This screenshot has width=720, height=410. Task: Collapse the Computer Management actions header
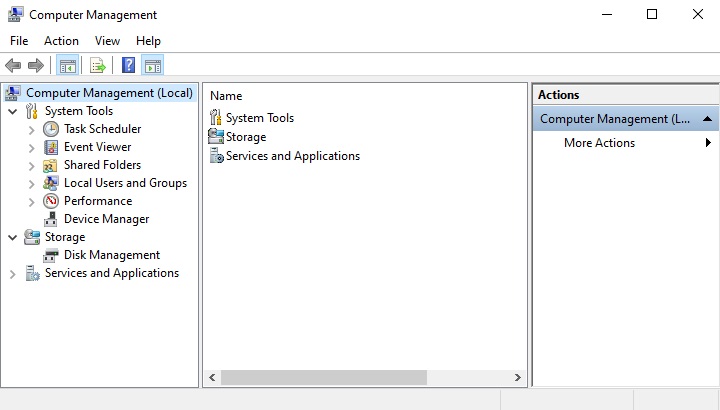pos(707,119)
